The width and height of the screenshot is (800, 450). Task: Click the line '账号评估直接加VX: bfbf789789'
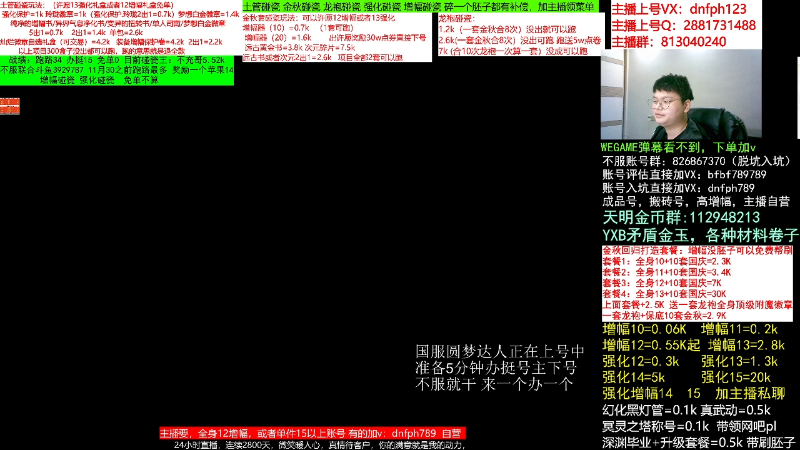pos(684,174)
